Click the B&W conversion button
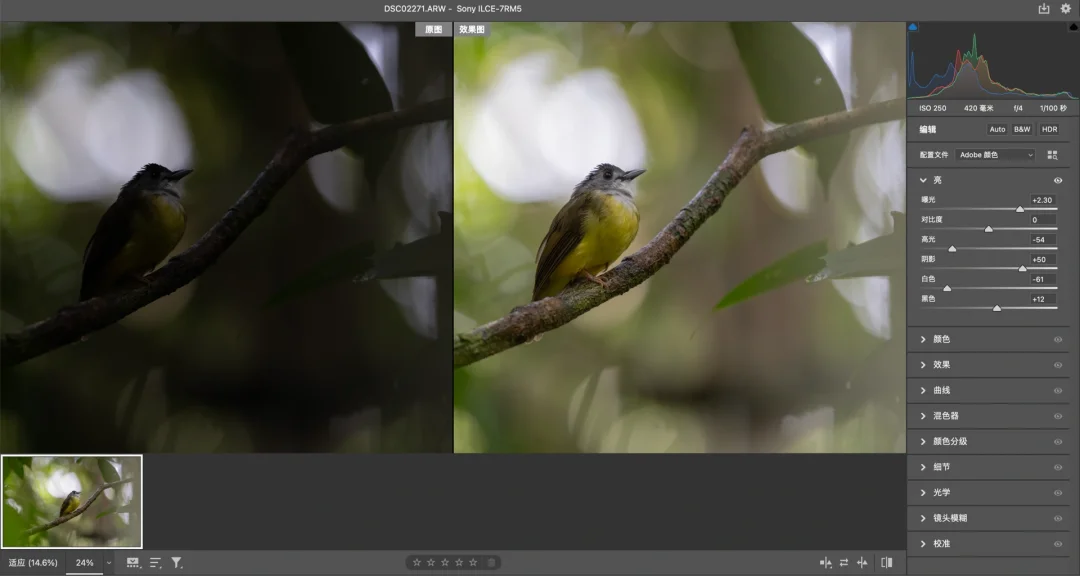This screenshot has height=576, width=1080. (1022, 129)
